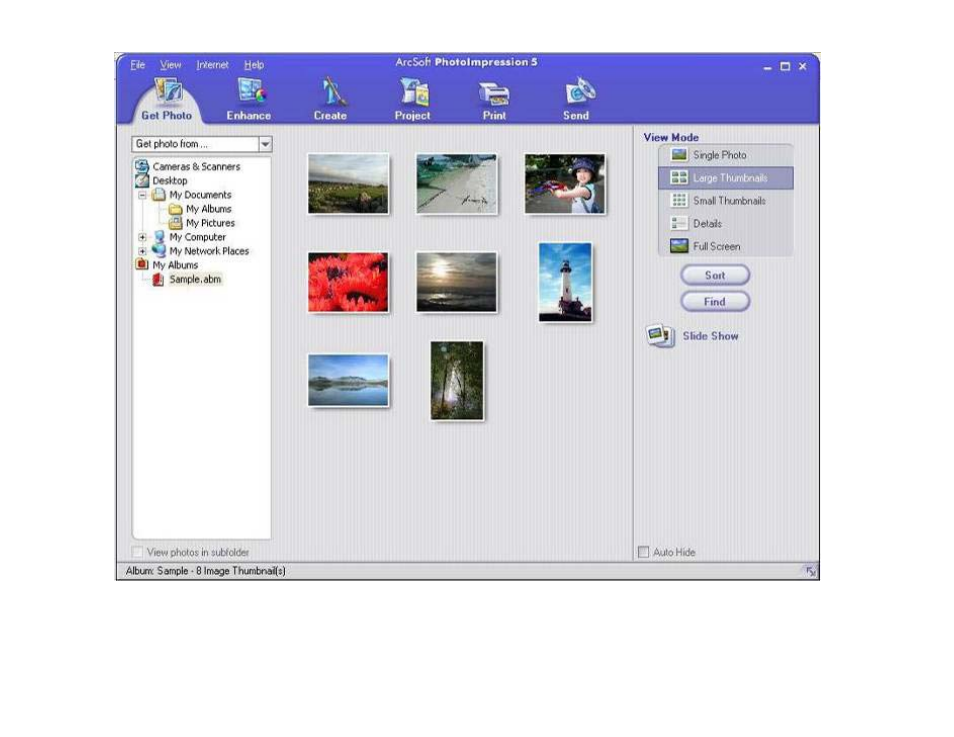Viewport: 954px width, 737px height.
Task: Click the status text 'Album: Sample - 8 Image Thumbnail(s)'
Action: pyautogui.click(x=206, y=571)
